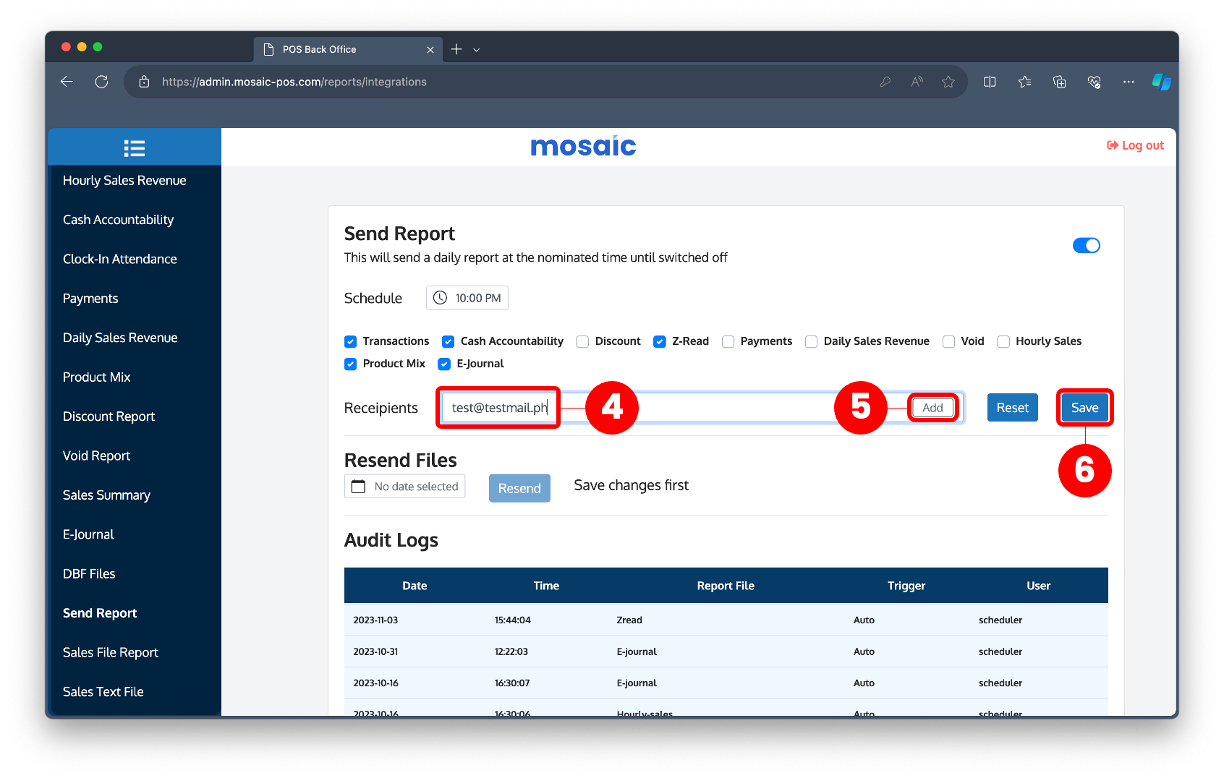Click the Add recipient button
Image resolution: width=1224 pixels, height=778 pixels.
tap(933, 408)
